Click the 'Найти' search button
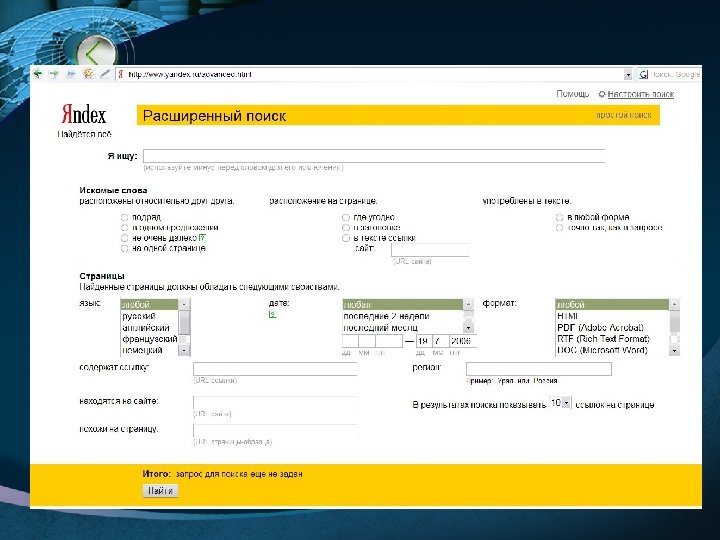Screen dimensions: 720x540 (160, 490)
